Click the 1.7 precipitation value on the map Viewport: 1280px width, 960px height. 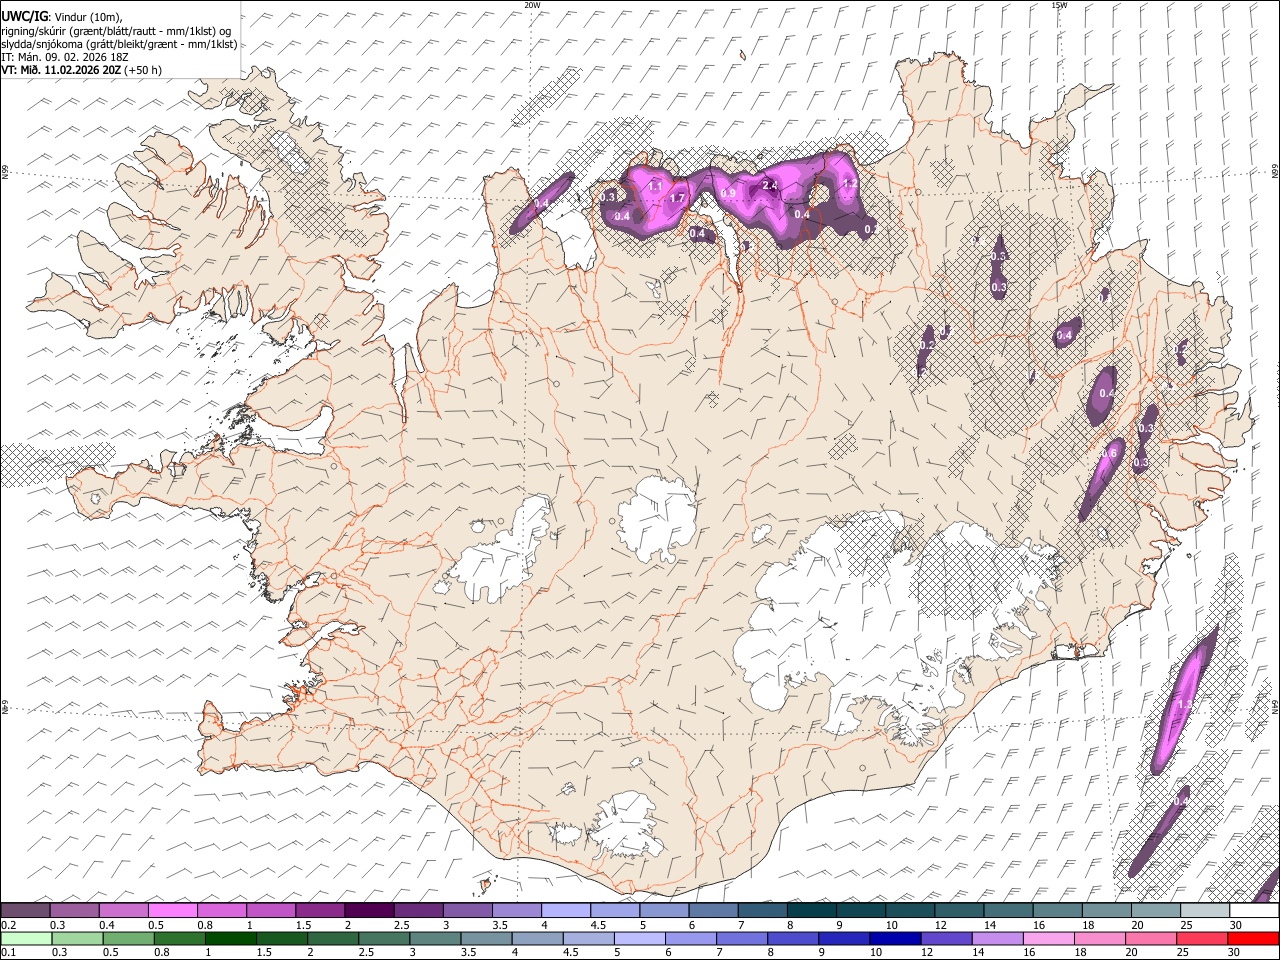pos(677,198)
